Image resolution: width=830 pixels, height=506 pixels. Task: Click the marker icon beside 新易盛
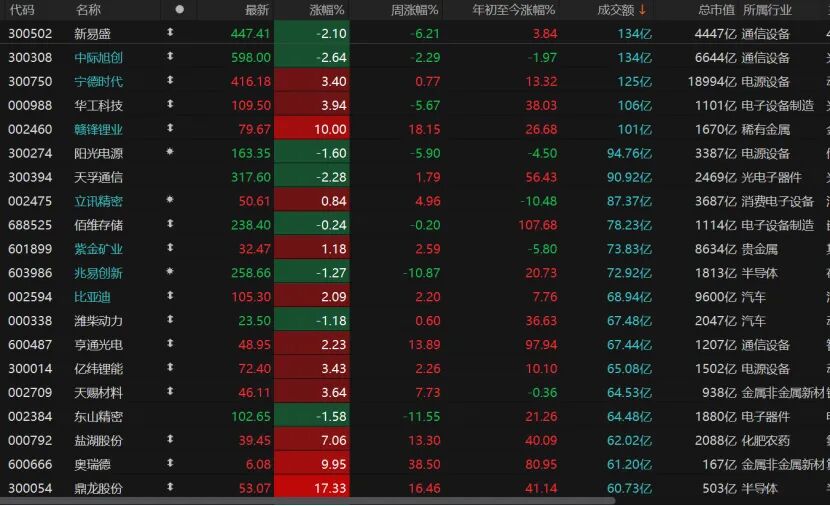(170, 33)
